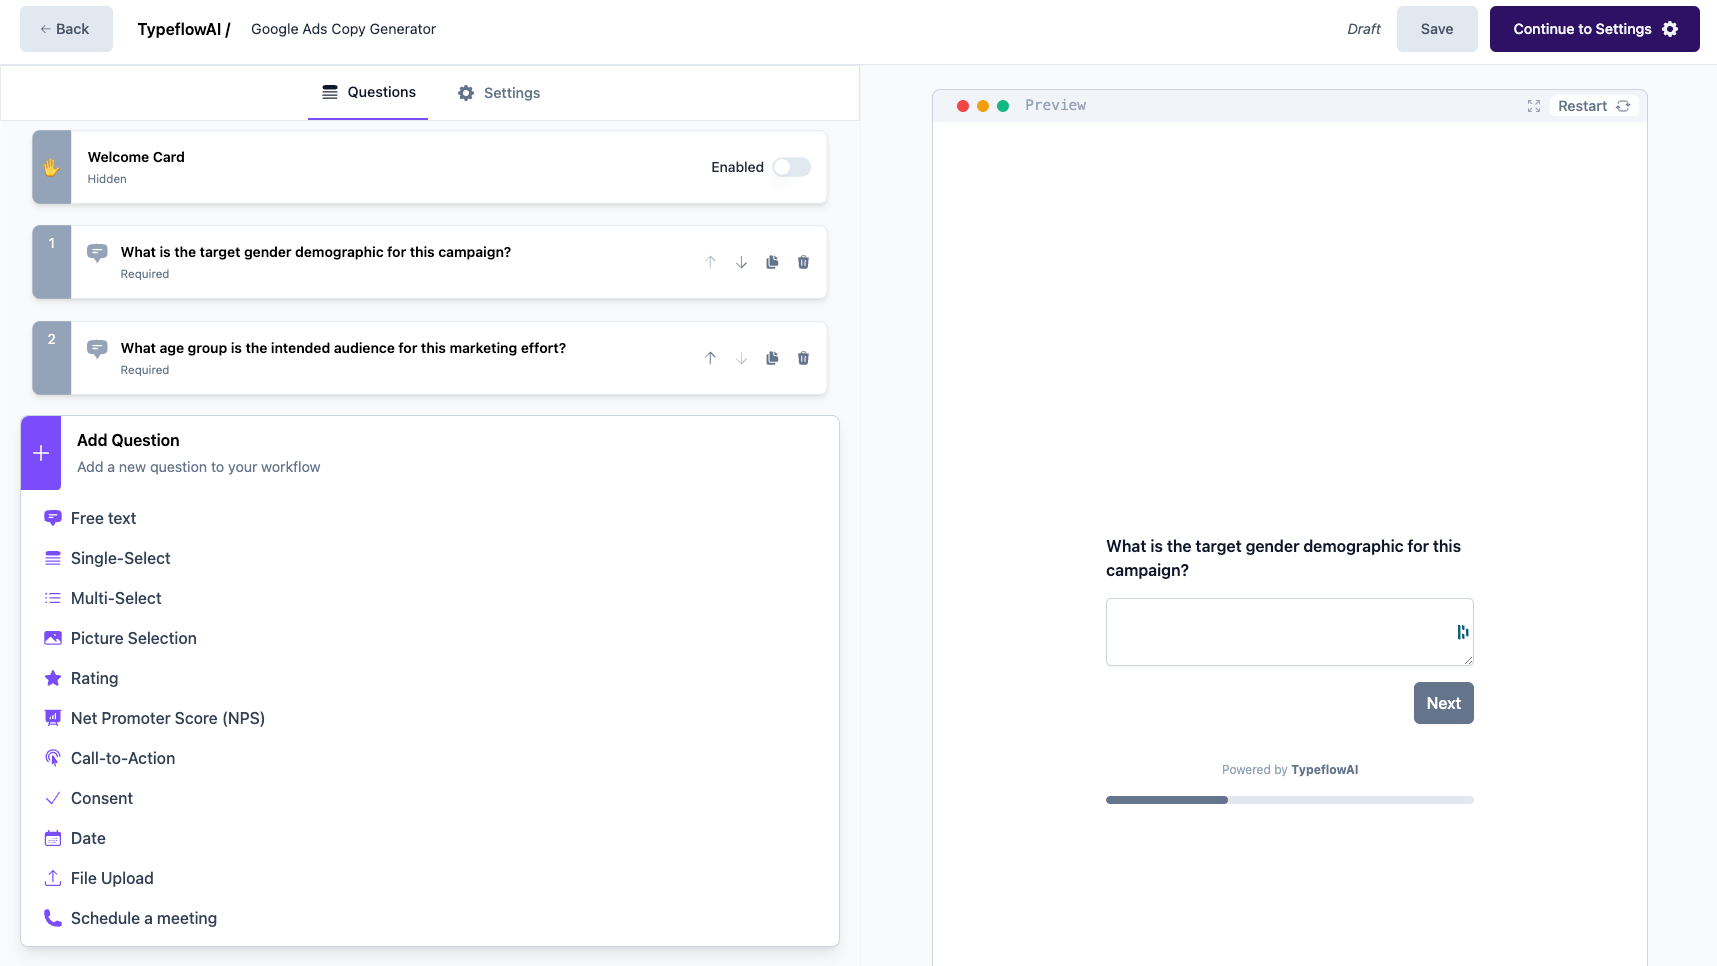The height and width of the screenshot is (966, 1717).
Task: Move question 1 up
Action: click(x=710, y=262)
